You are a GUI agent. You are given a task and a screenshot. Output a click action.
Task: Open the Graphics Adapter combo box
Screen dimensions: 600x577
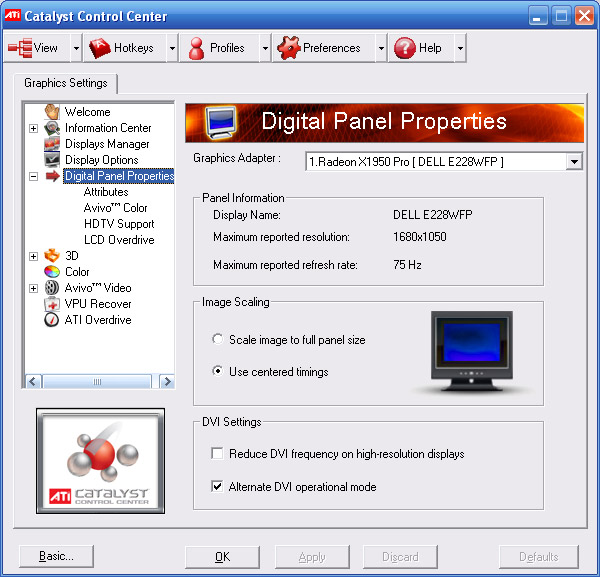(444, 161)
